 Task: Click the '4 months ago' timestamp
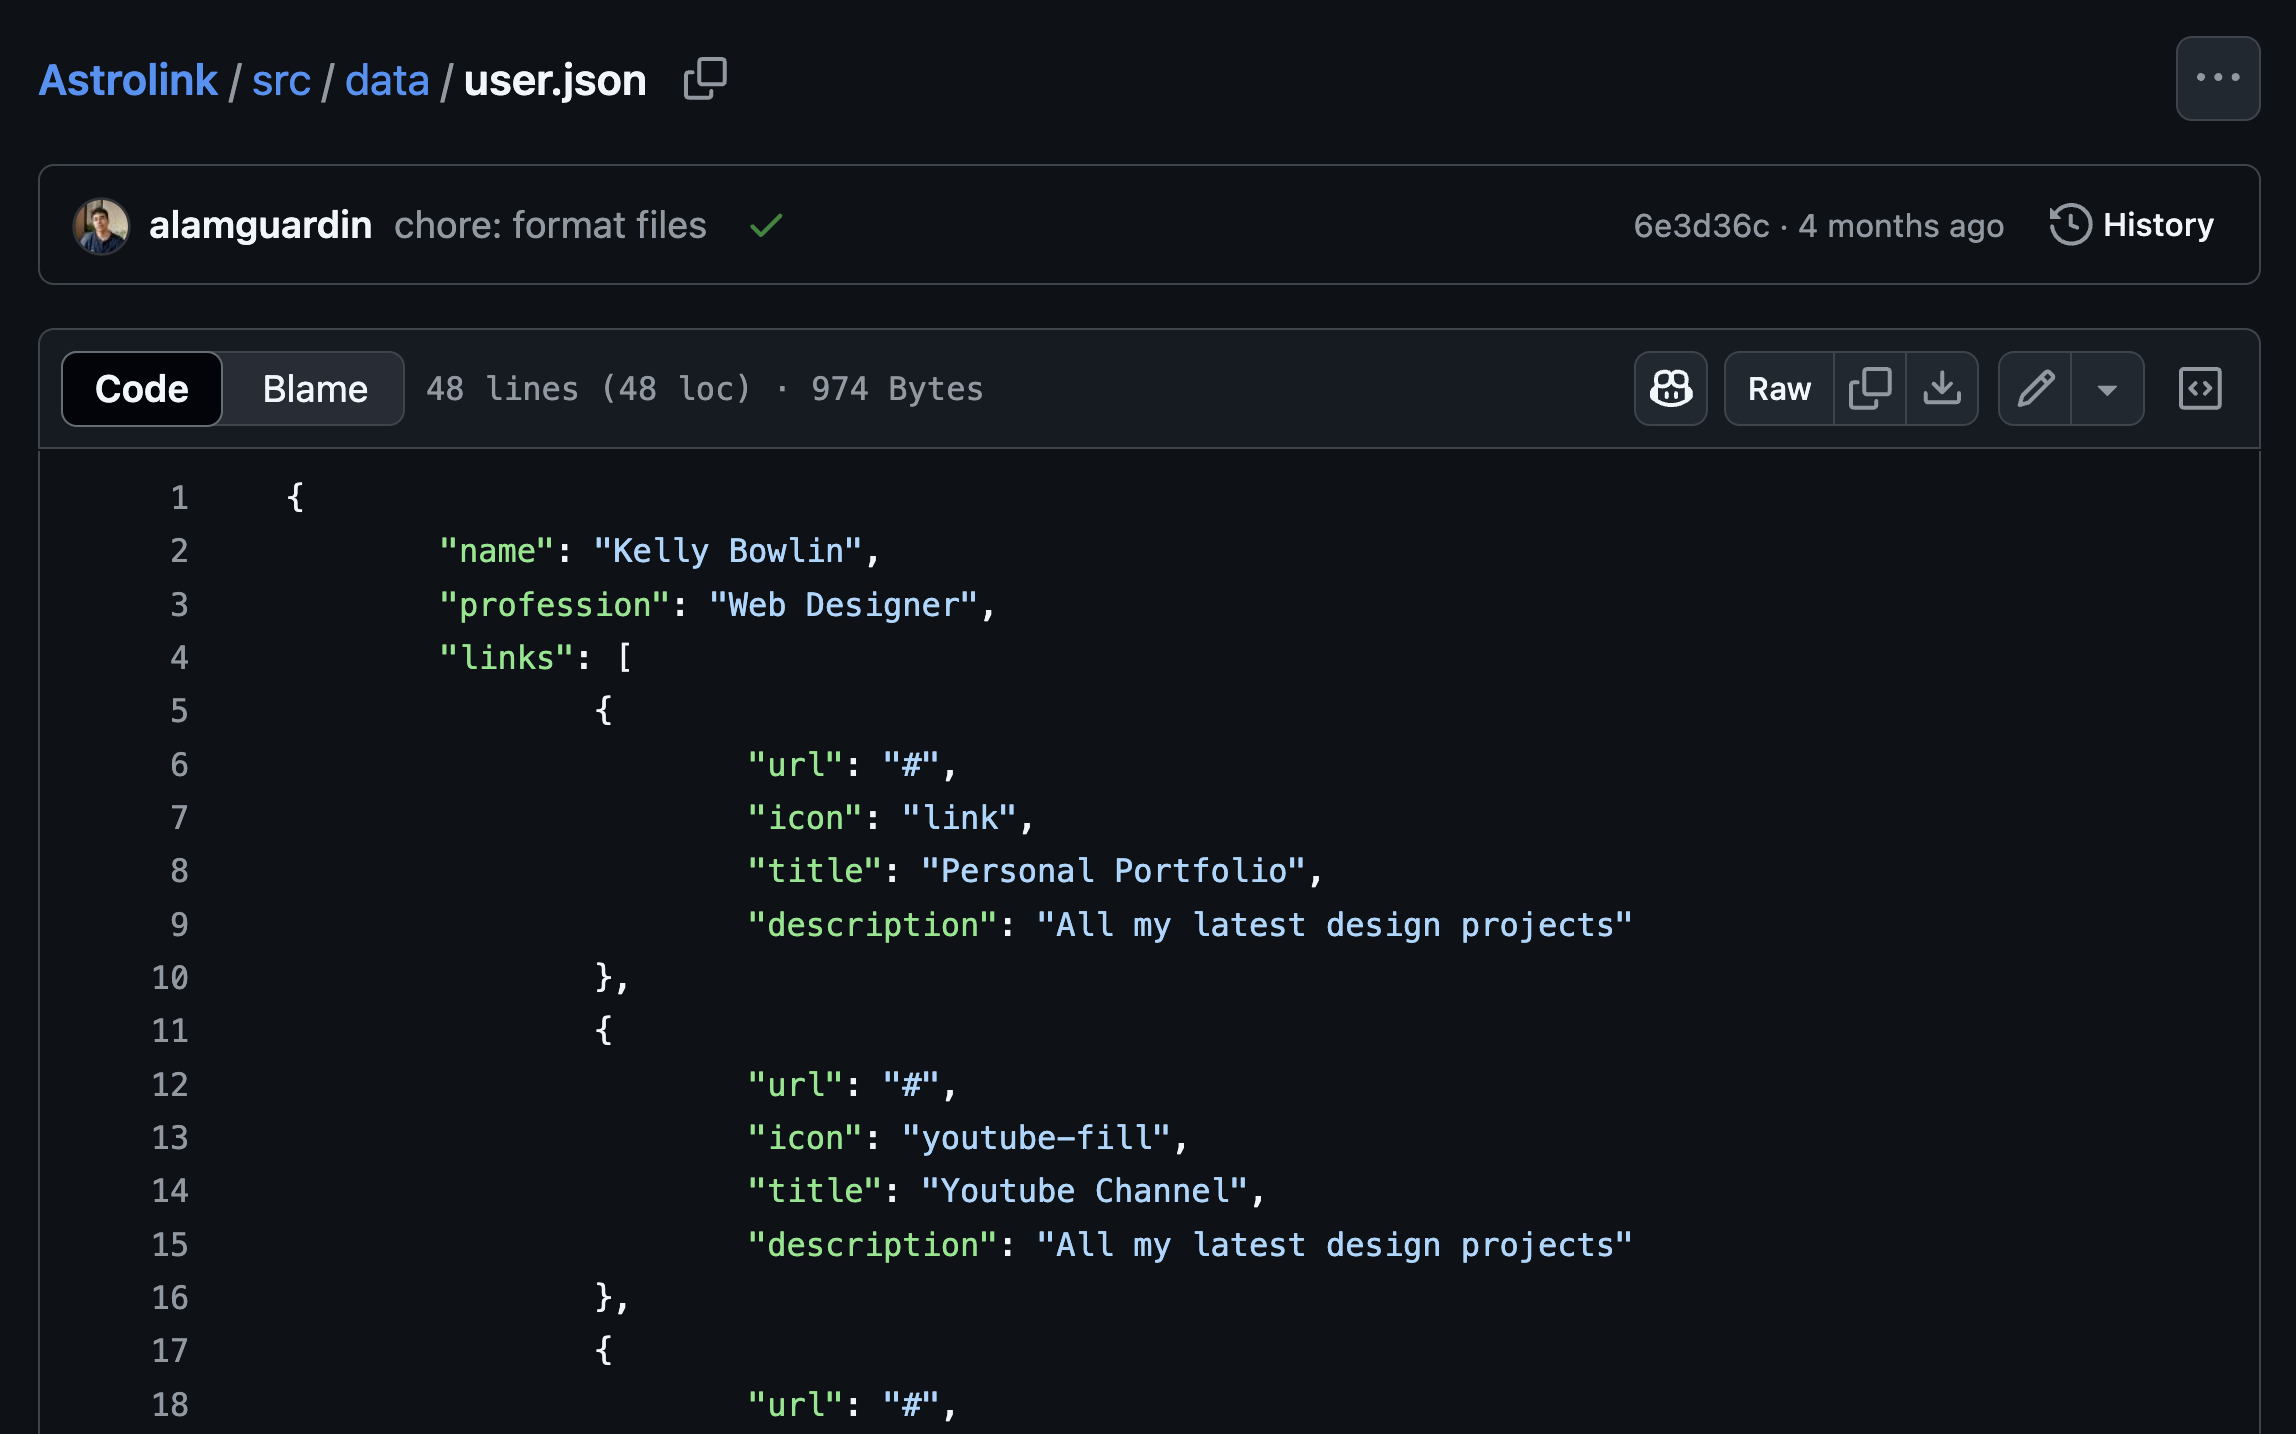pos(1901,226)
